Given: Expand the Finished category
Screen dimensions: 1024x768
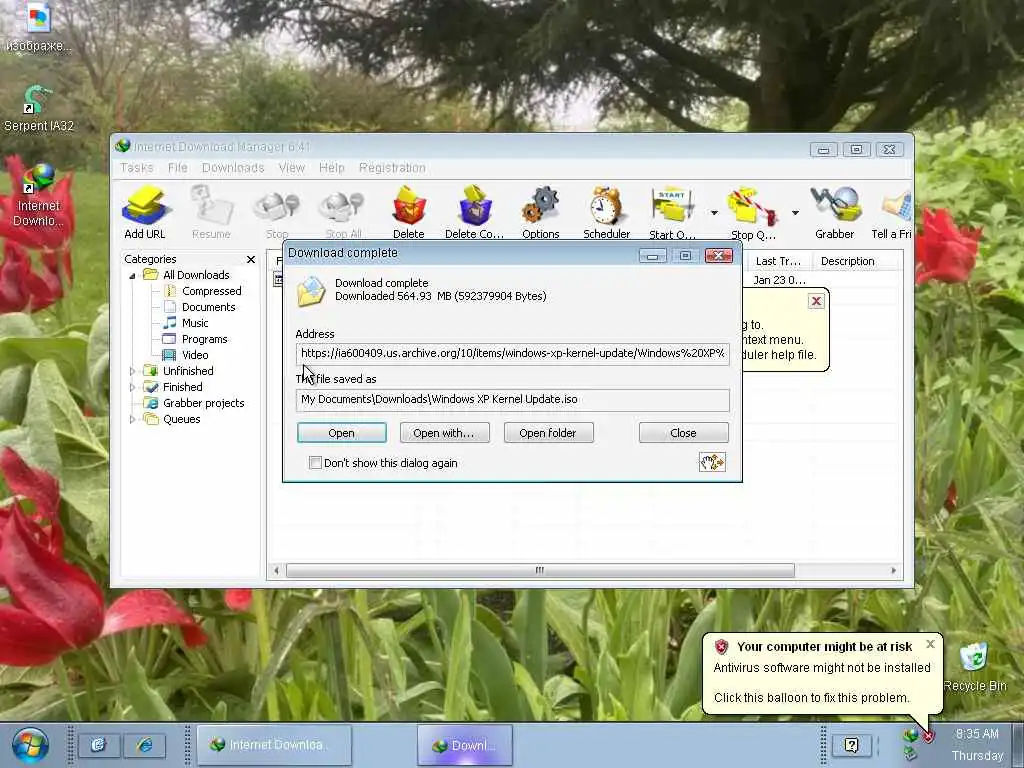Looking at the screenshot, I should pyautogui.click(x=132, y=387).
